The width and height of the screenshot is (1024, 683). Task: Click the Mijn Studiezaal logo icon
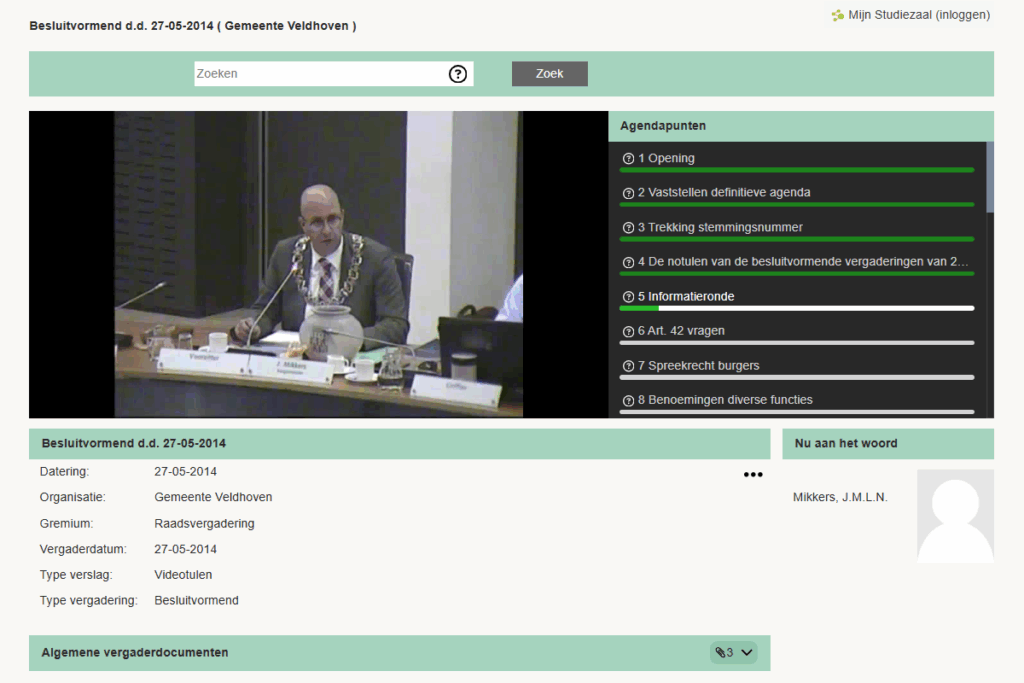[837, 15]
